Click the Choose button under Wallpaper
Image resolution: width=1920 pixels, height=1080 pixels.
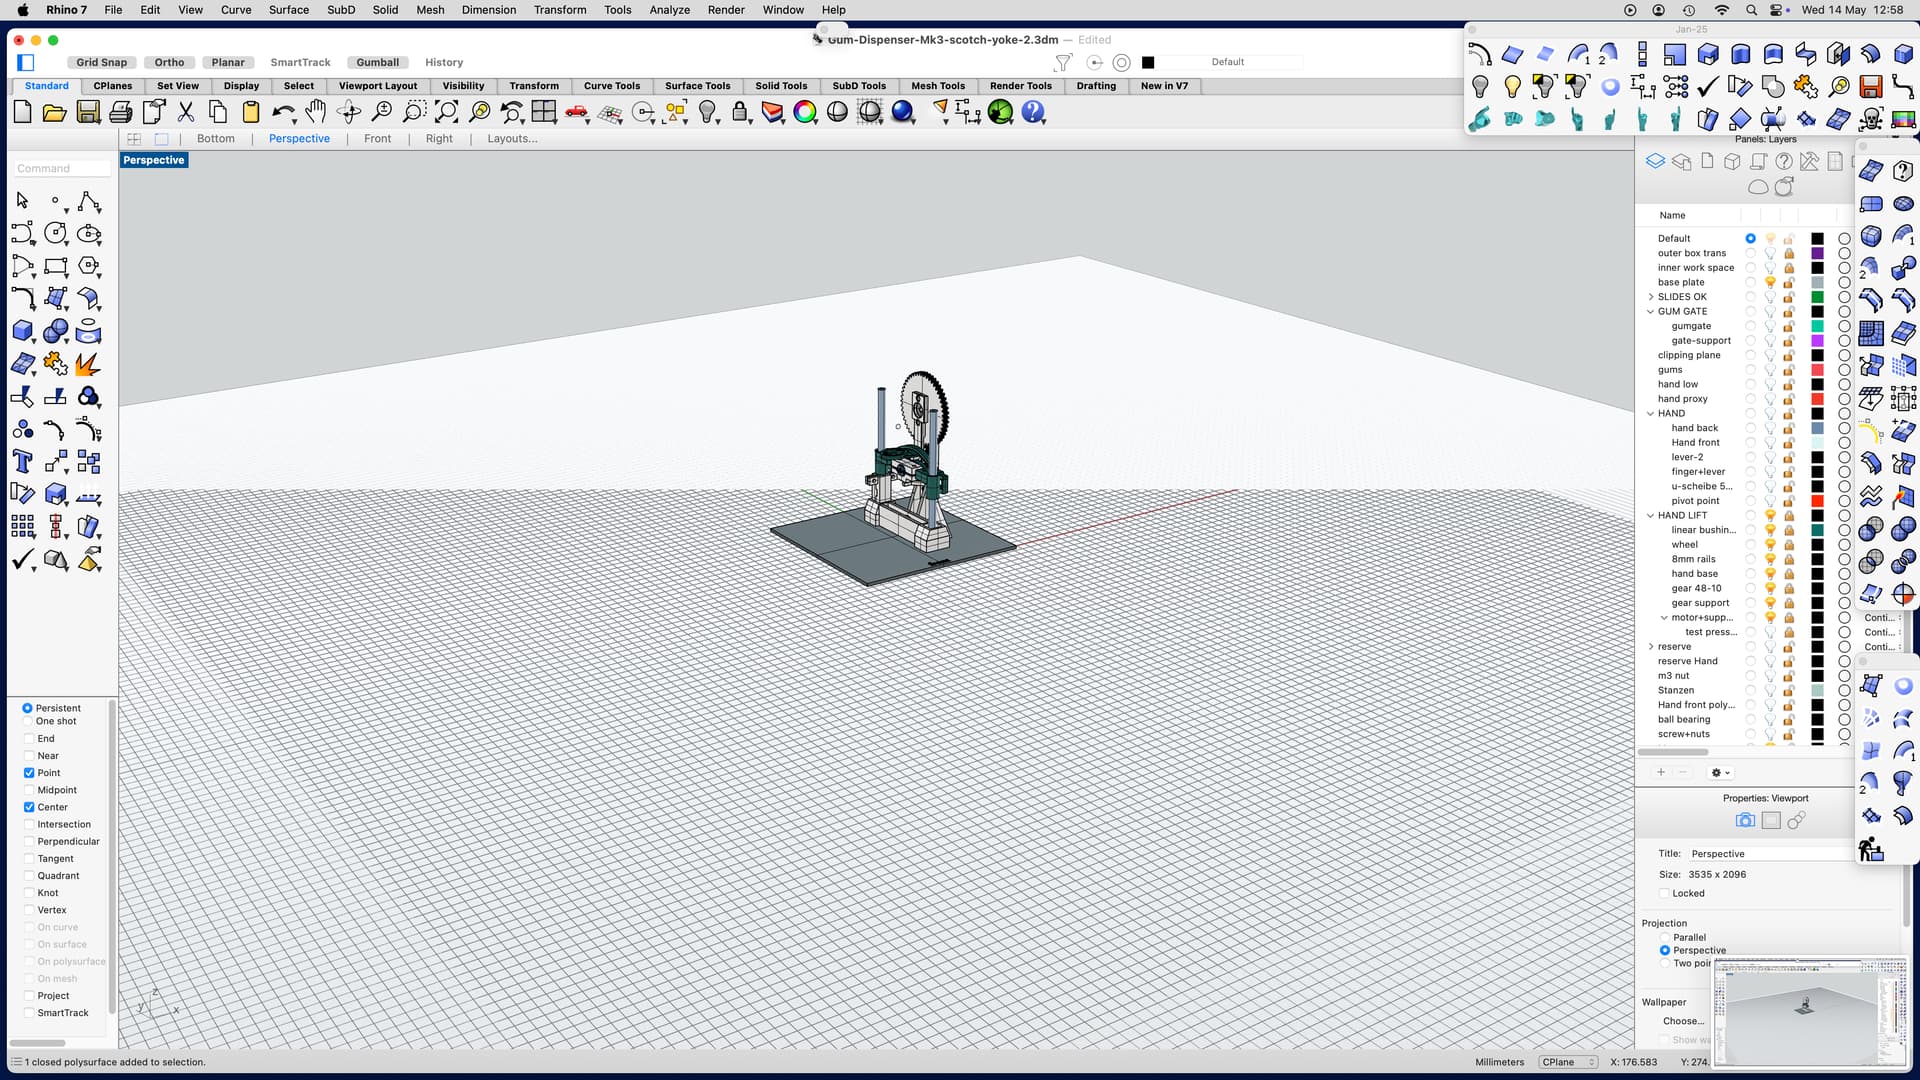tap(1683, 1021)
